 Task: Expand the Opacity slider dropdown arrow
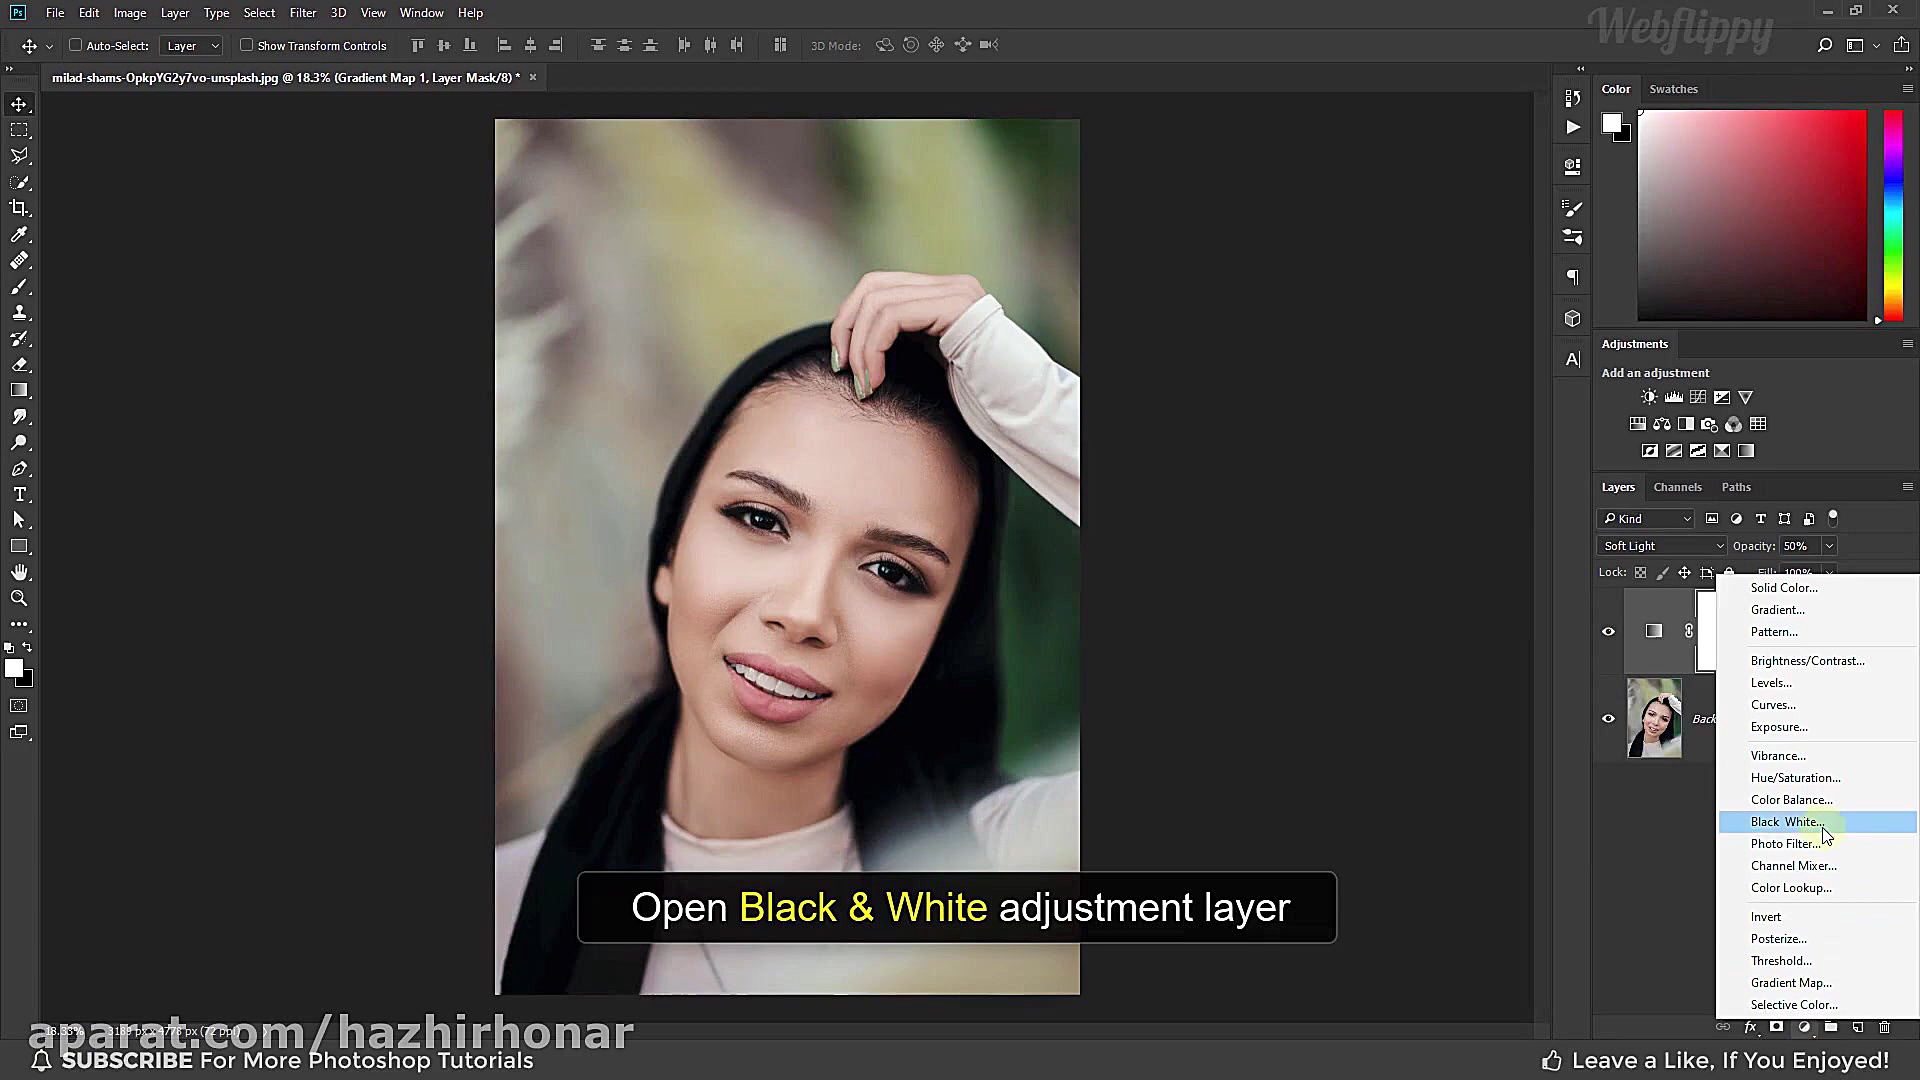coord(1829,546)
